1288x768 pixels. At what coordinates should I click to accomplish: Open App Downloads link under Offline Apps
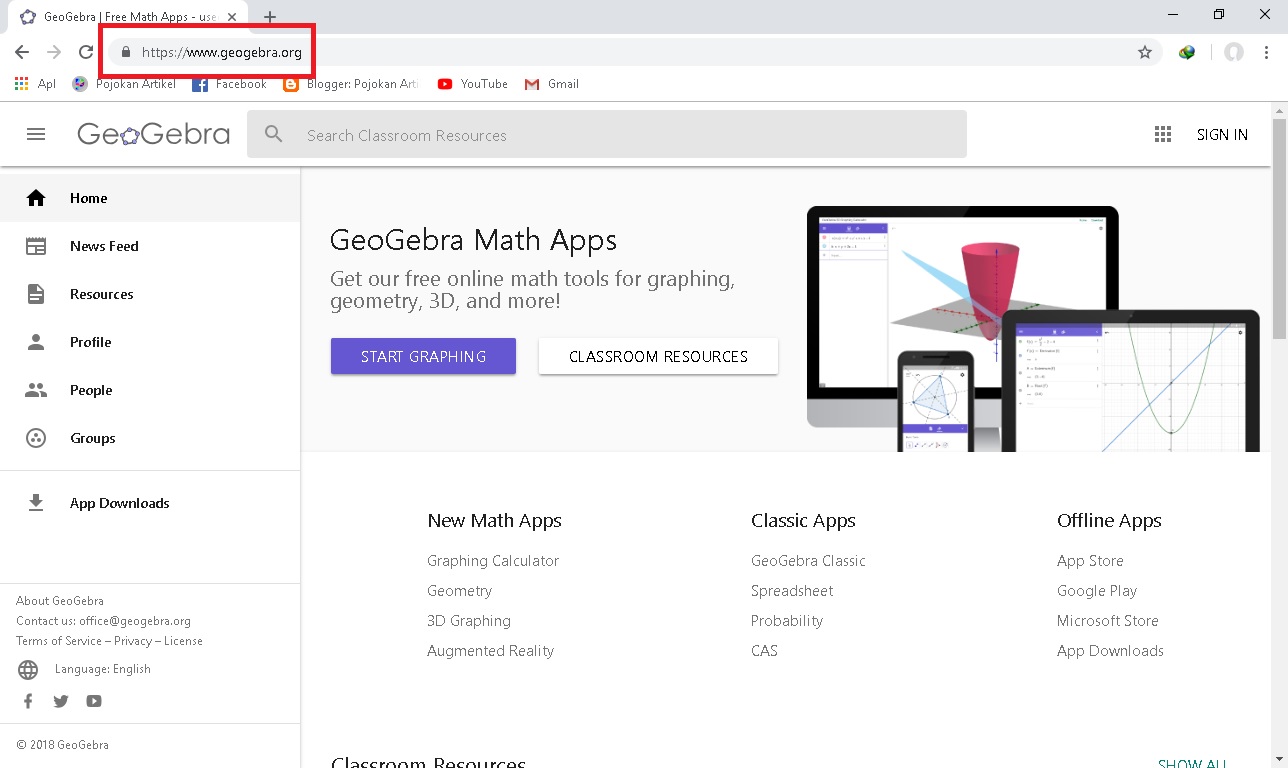pos(1110,651)
